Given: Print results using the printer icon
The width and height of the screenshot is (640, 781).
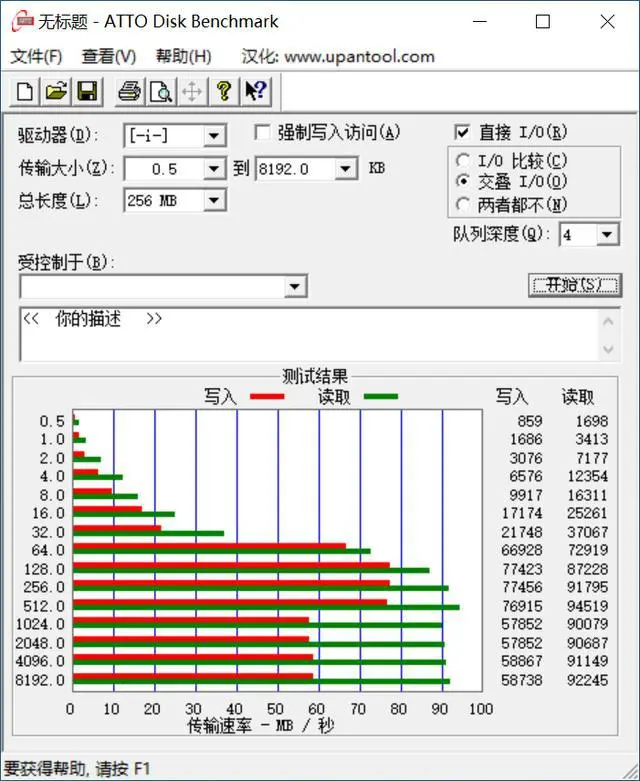Looking at the screenshot, I should point(129,92).
